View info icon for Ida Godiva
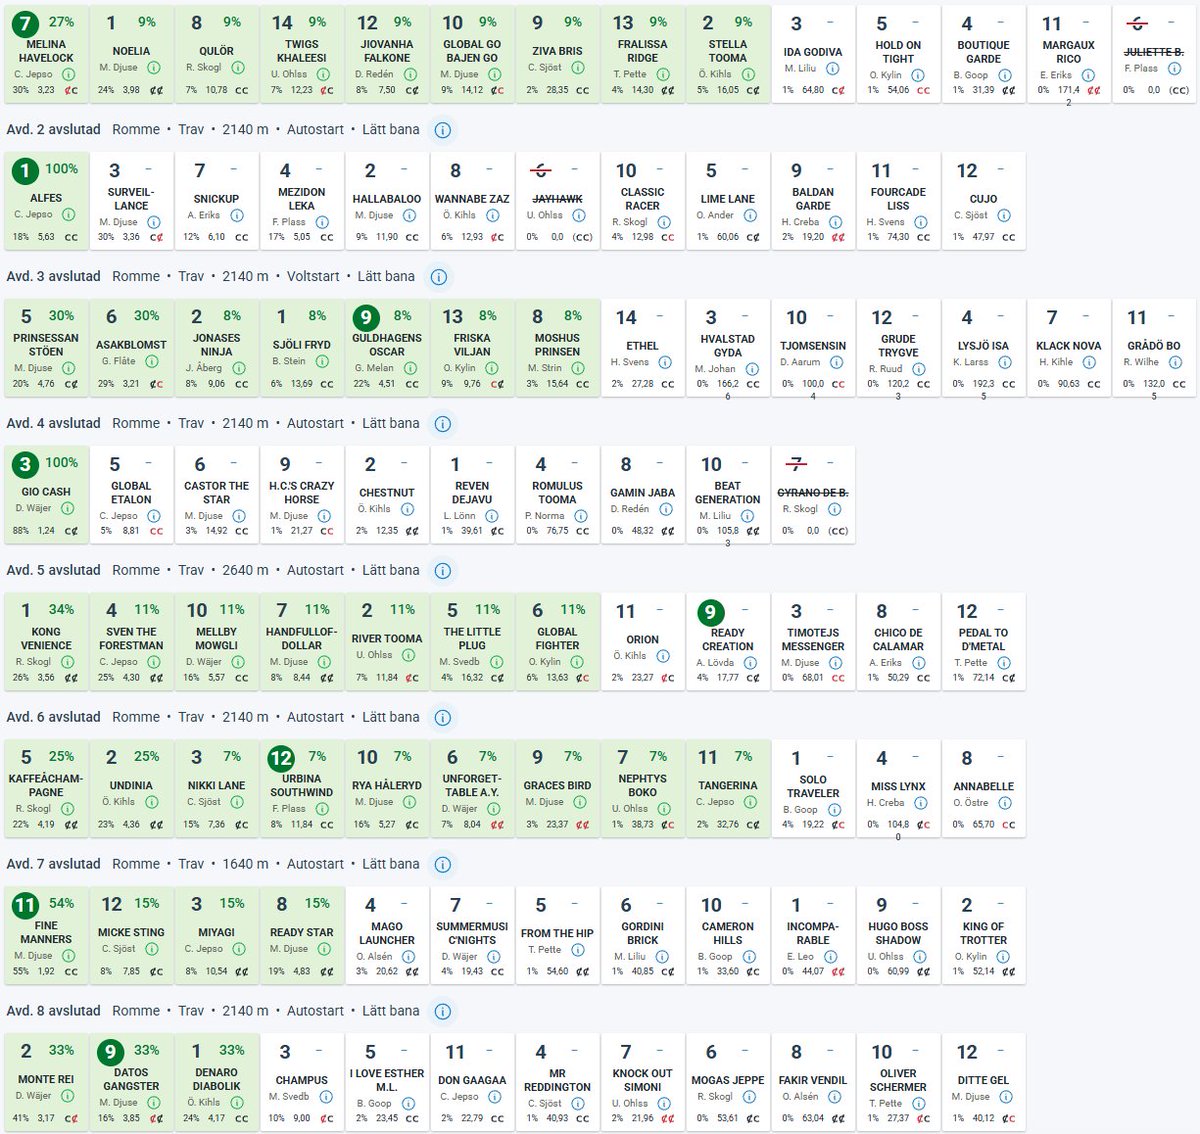The image size is (1200, 1134). coord(833,68)
